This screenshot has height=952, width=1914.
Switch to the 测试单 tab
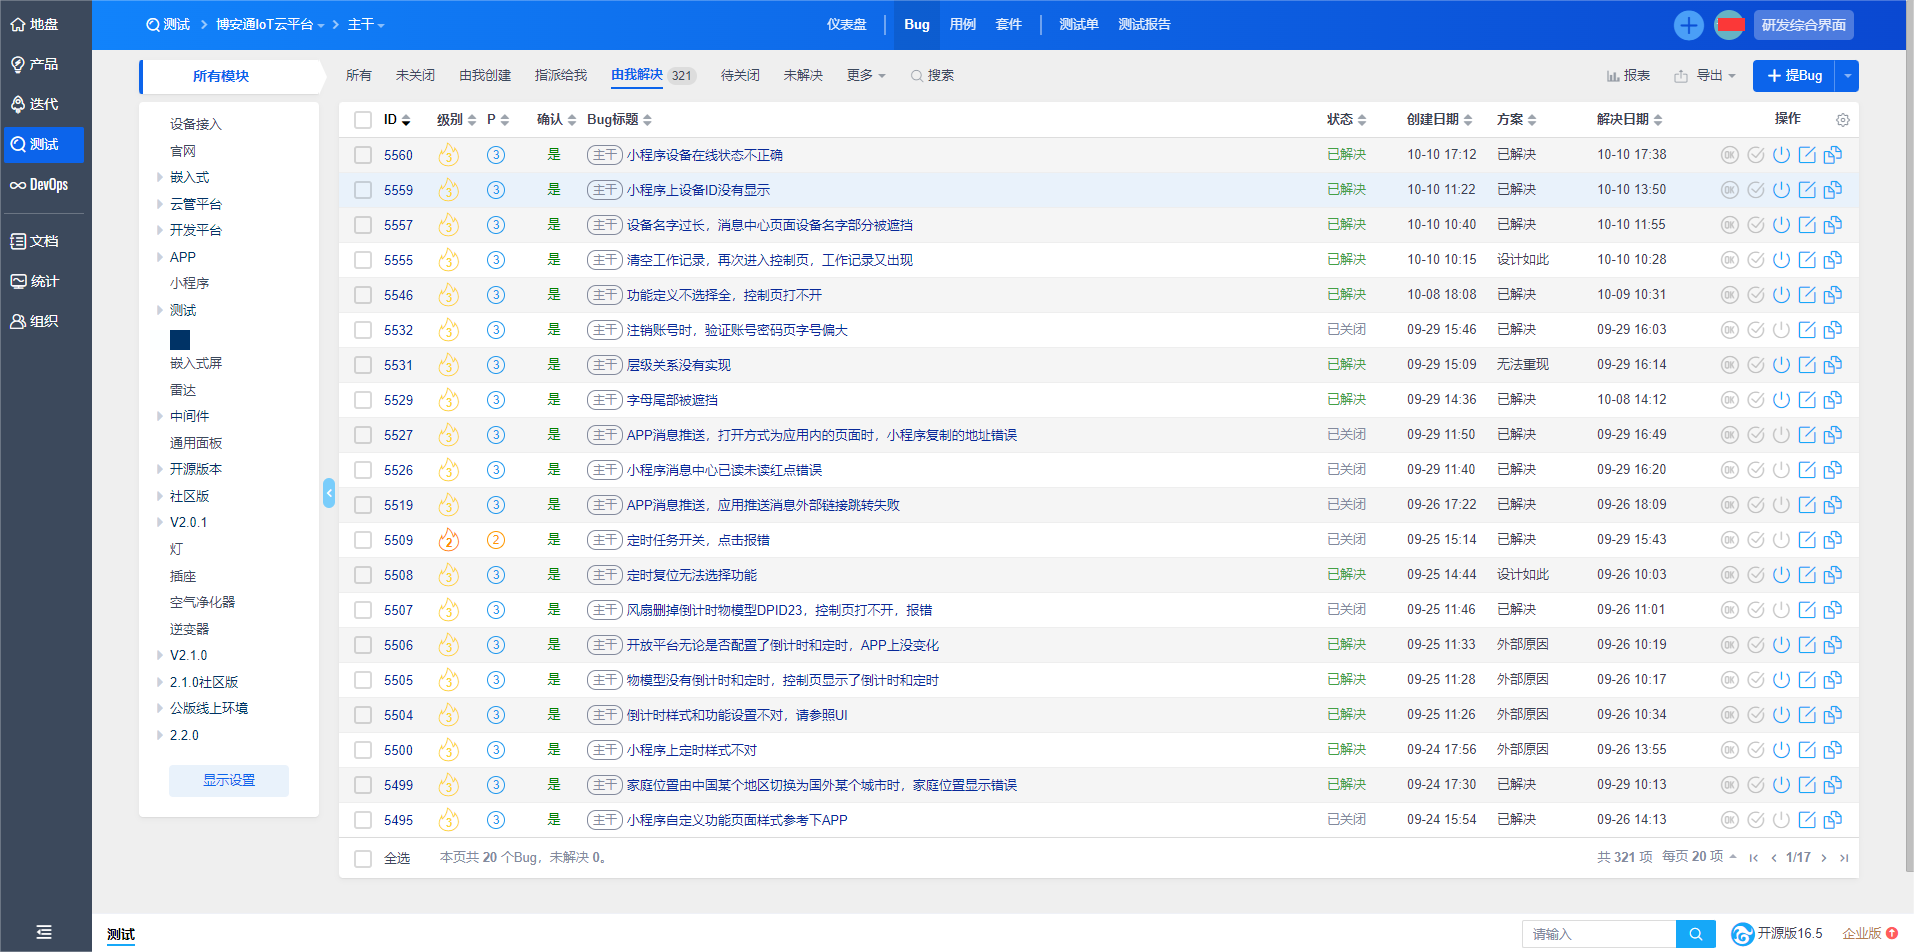click(x=1078, y=24)
